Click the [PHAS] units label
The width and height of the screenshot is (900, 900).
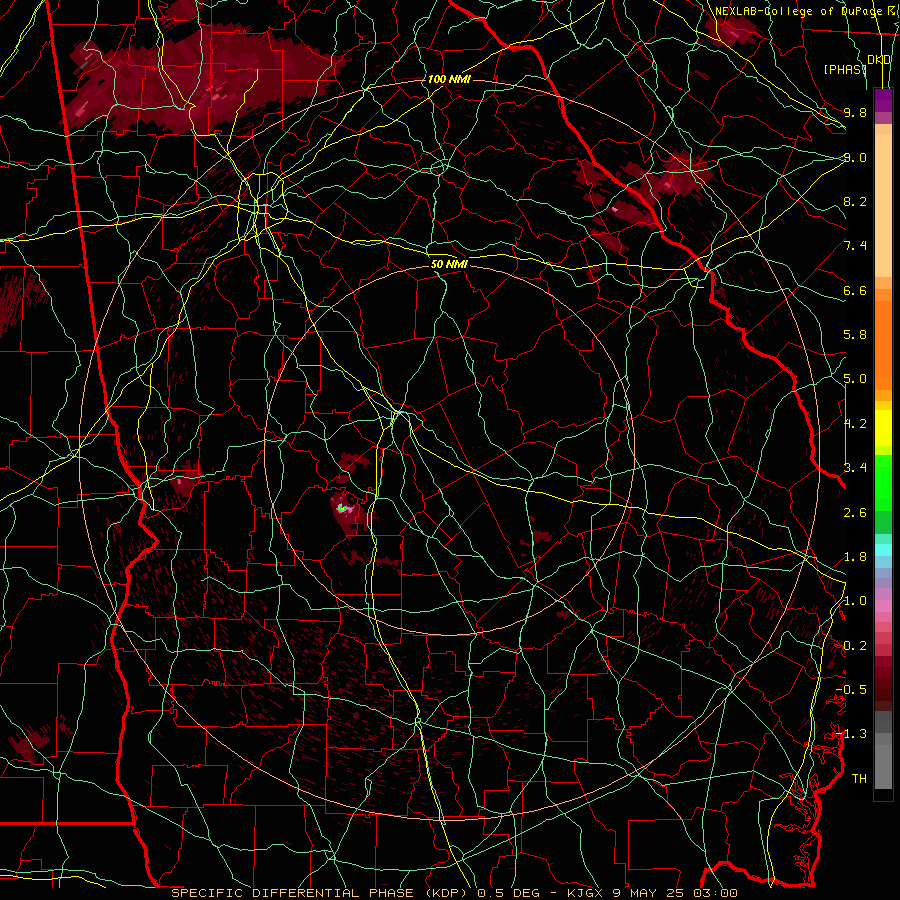coord(845,69)
